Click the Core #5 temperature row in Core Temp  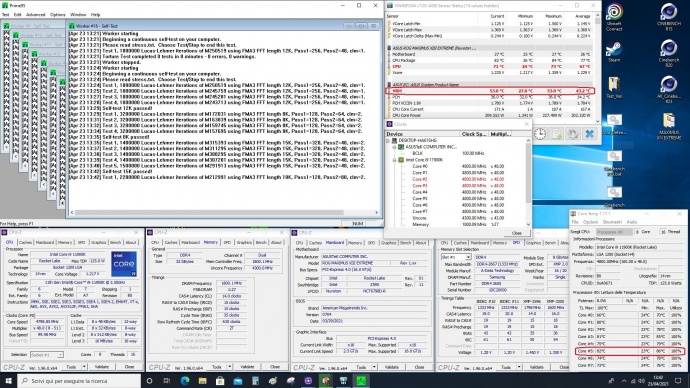(x=630, y=351)
